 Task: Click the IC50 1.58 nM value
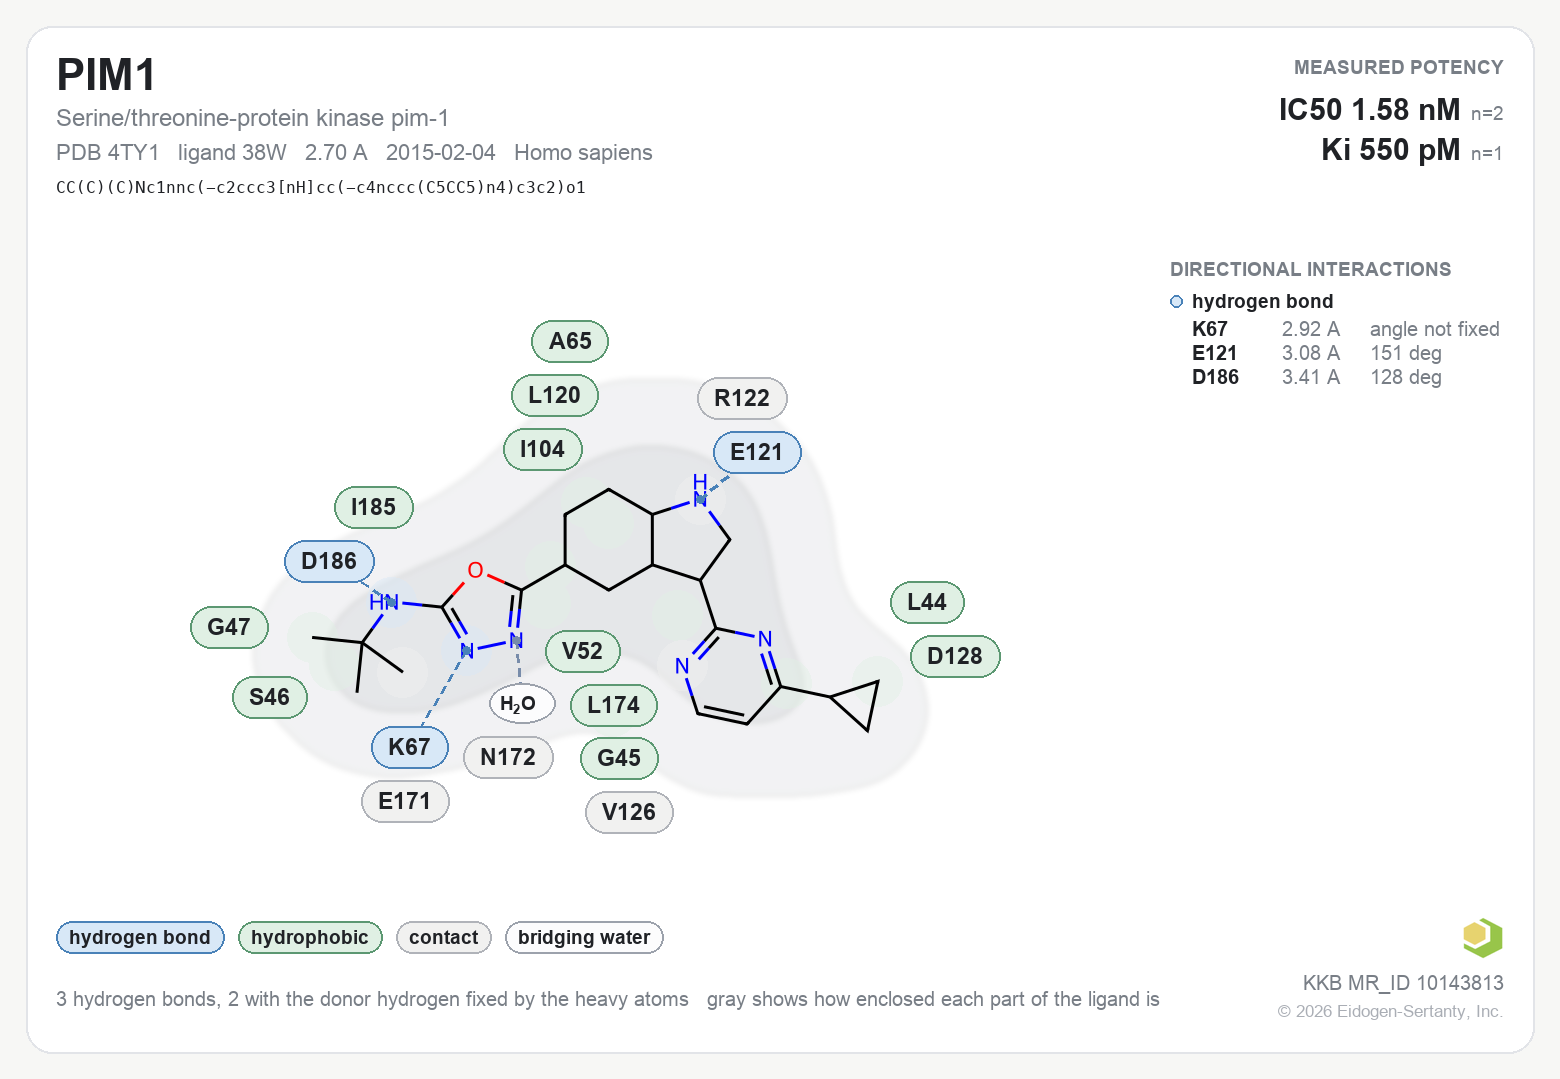point(1369,109)
